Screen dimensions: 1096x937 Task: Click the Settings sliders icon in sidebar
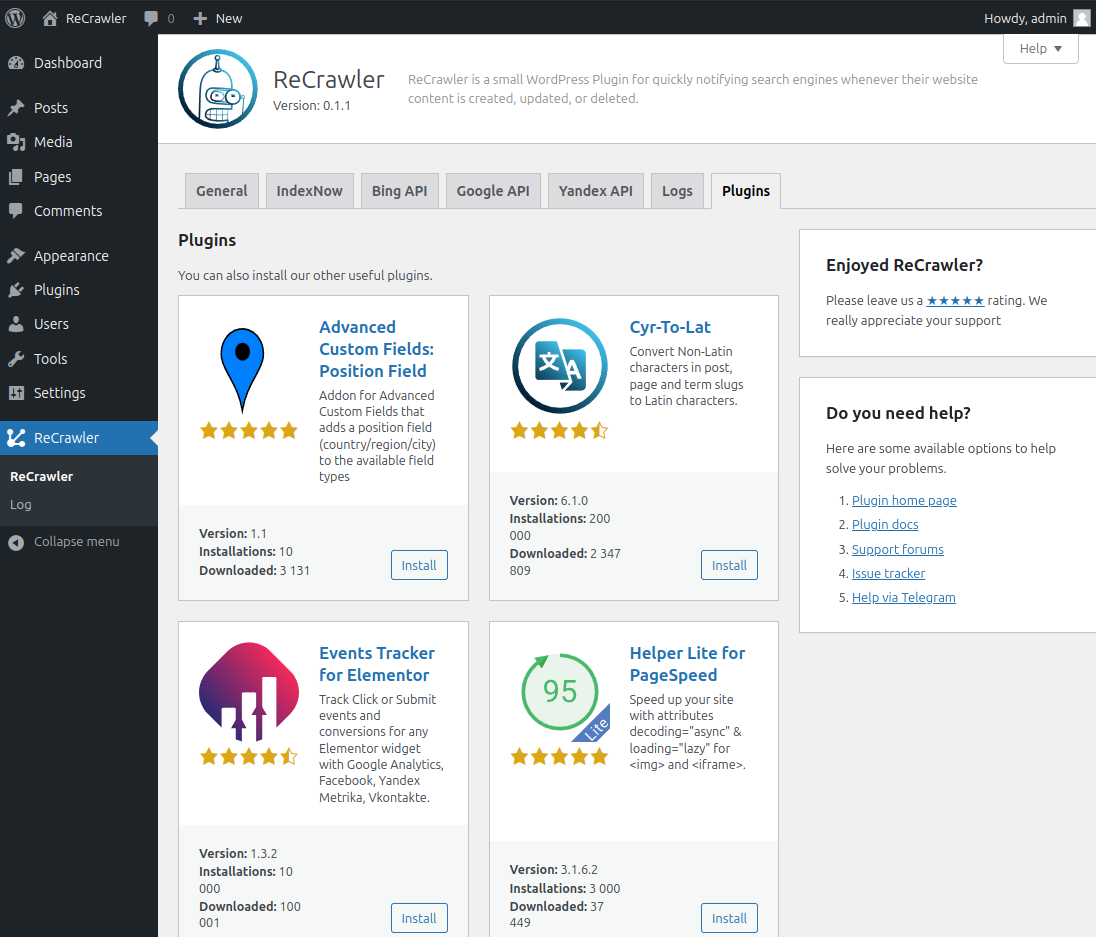[x=16, y=393]
